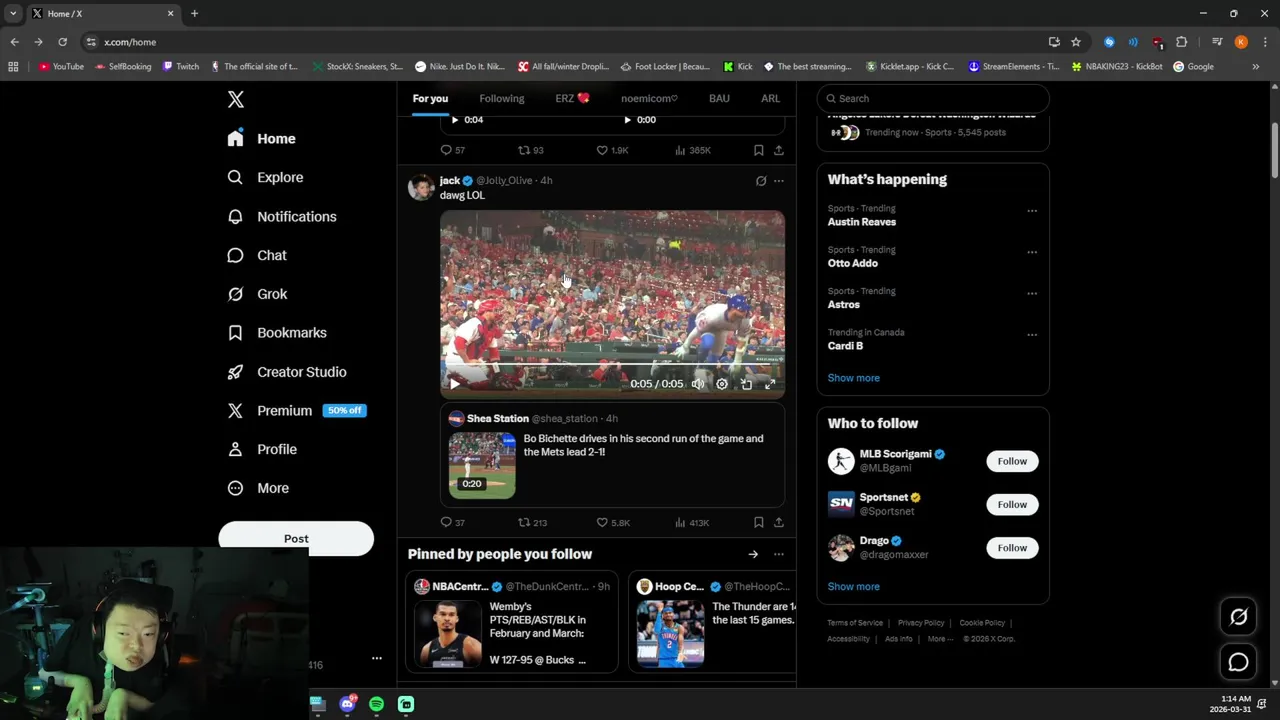
Task: Reply icon on jack's post with 37
Action: 446,522
